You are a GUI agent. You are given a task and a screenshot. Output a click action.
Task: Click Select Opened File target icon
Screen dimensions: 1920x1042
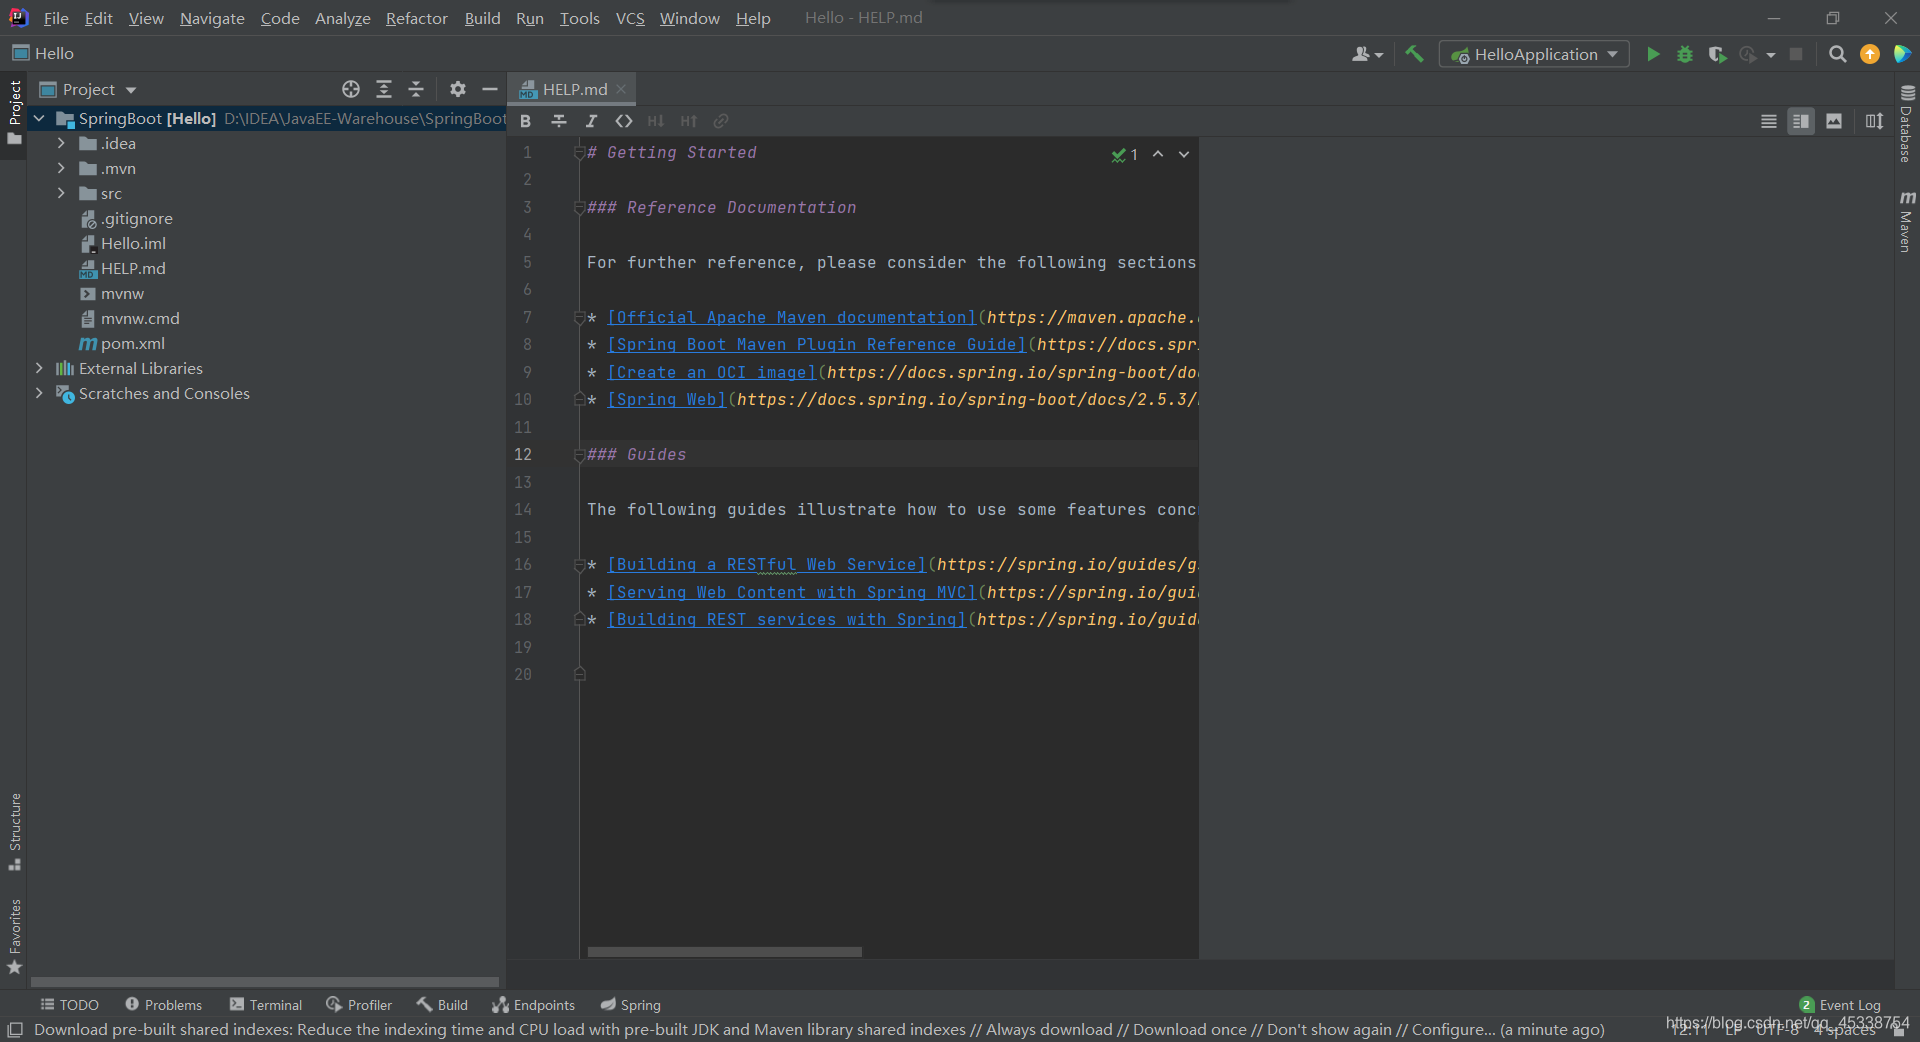point(351,89)
